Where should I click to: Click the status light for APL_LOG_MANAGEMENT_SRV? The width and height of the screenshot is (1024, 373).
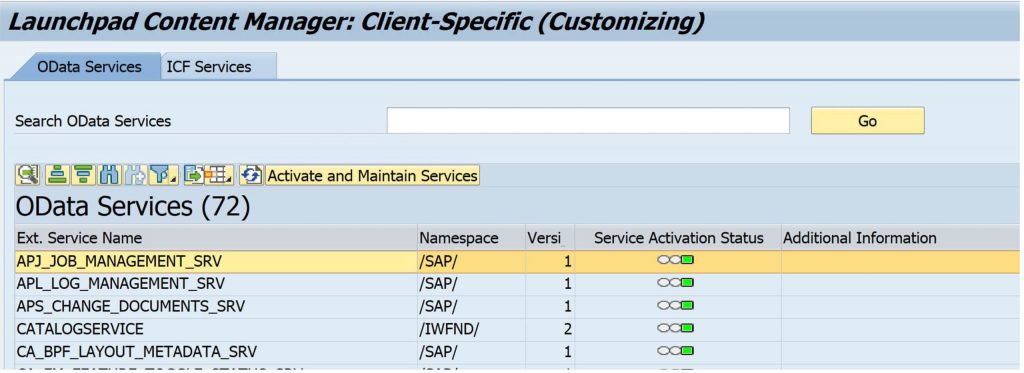tap(676, 283)
